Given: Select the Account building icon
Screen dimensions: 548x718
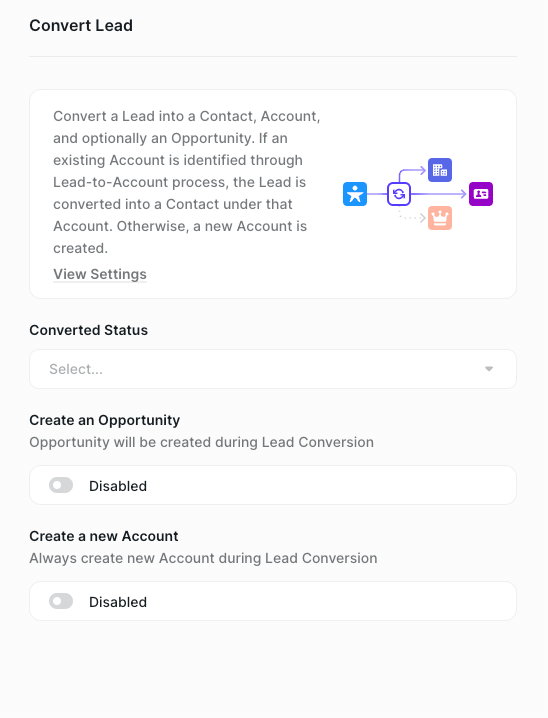Looking at the screenshot, I should (x=440, y=170).
